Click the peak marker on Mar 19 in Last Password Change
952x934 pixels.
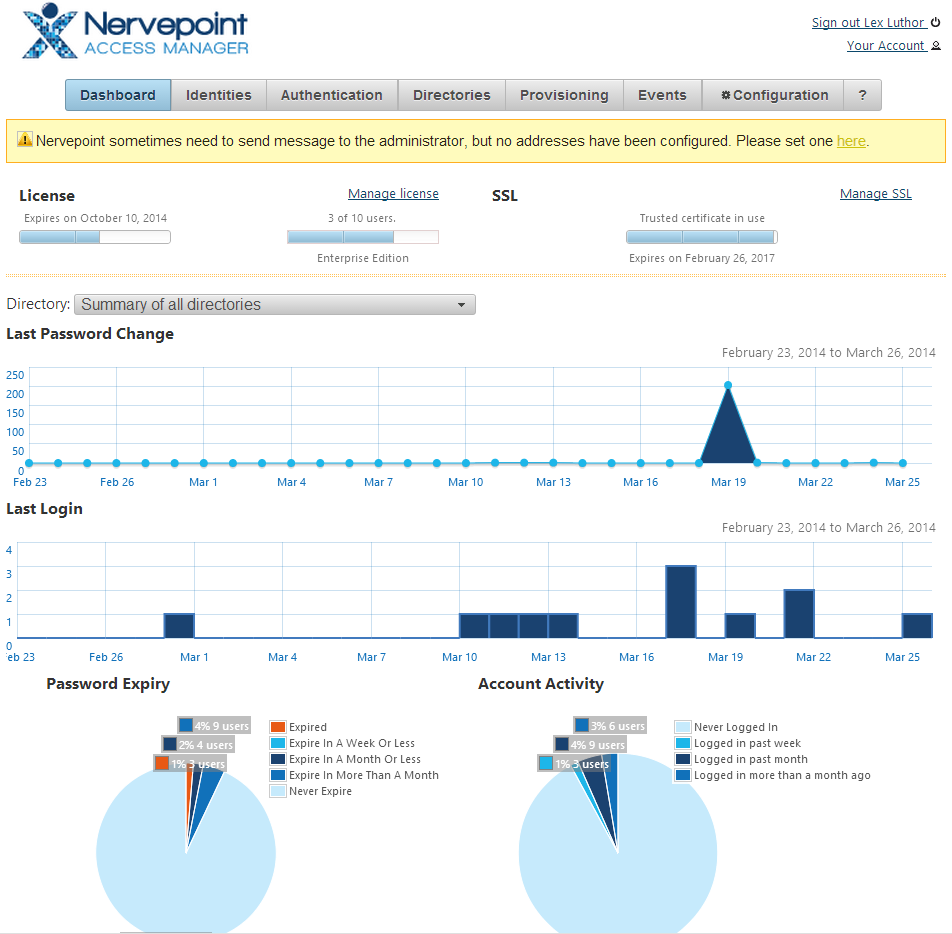(728, 384)
